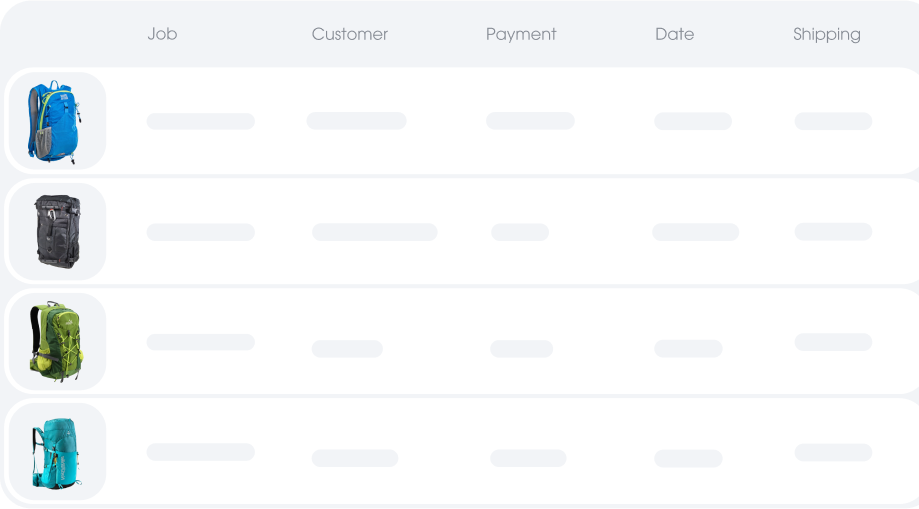The image size is (919, 509).
Task: Sort by the Job column header
Action: tap(162, 34)
